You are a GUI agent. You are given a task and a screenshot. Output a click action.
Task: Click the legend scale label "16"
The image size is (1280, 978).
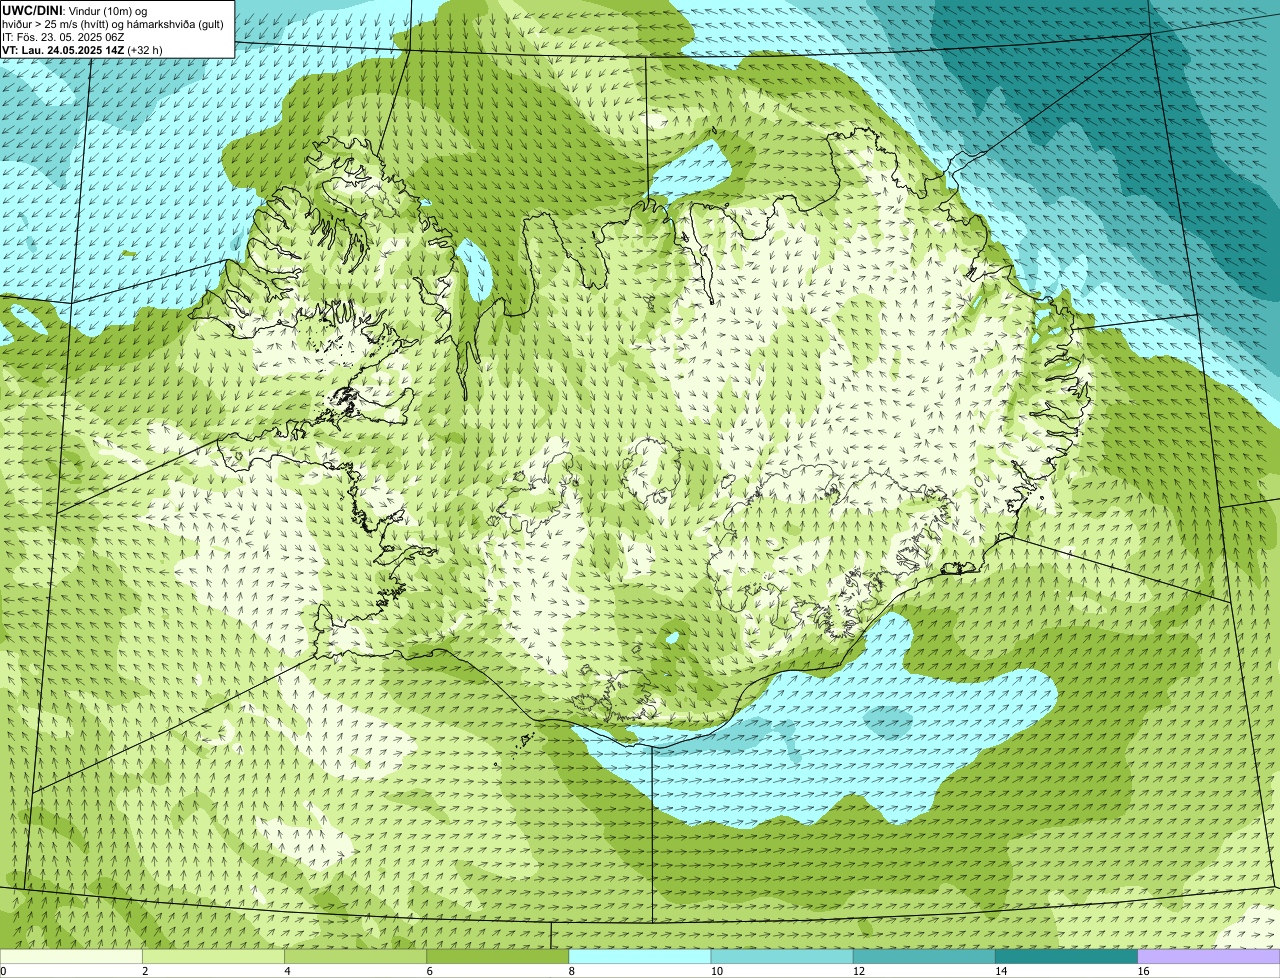1143,971
